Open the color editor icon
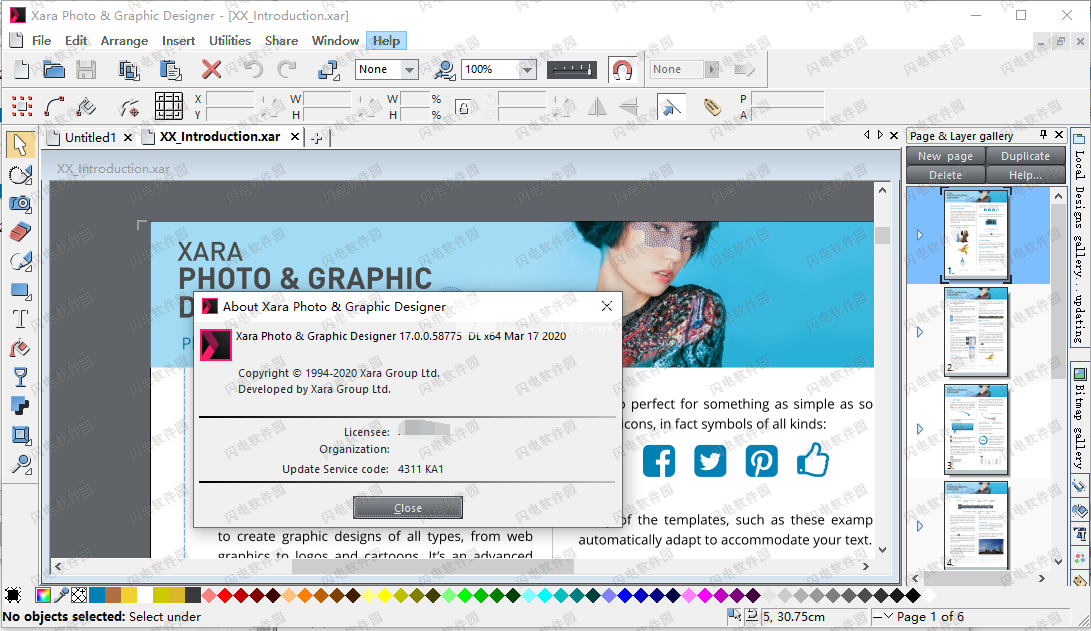Image resolution: width=1091 pixels, height=631 pixels. coord(43,595)
